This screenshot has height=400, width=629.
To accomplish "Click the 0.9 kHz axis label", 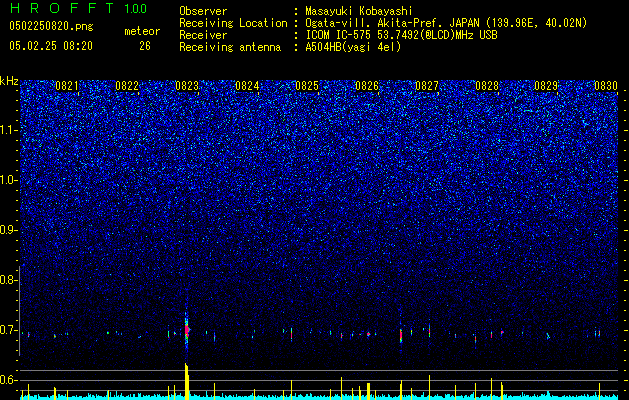I will 7,230.
